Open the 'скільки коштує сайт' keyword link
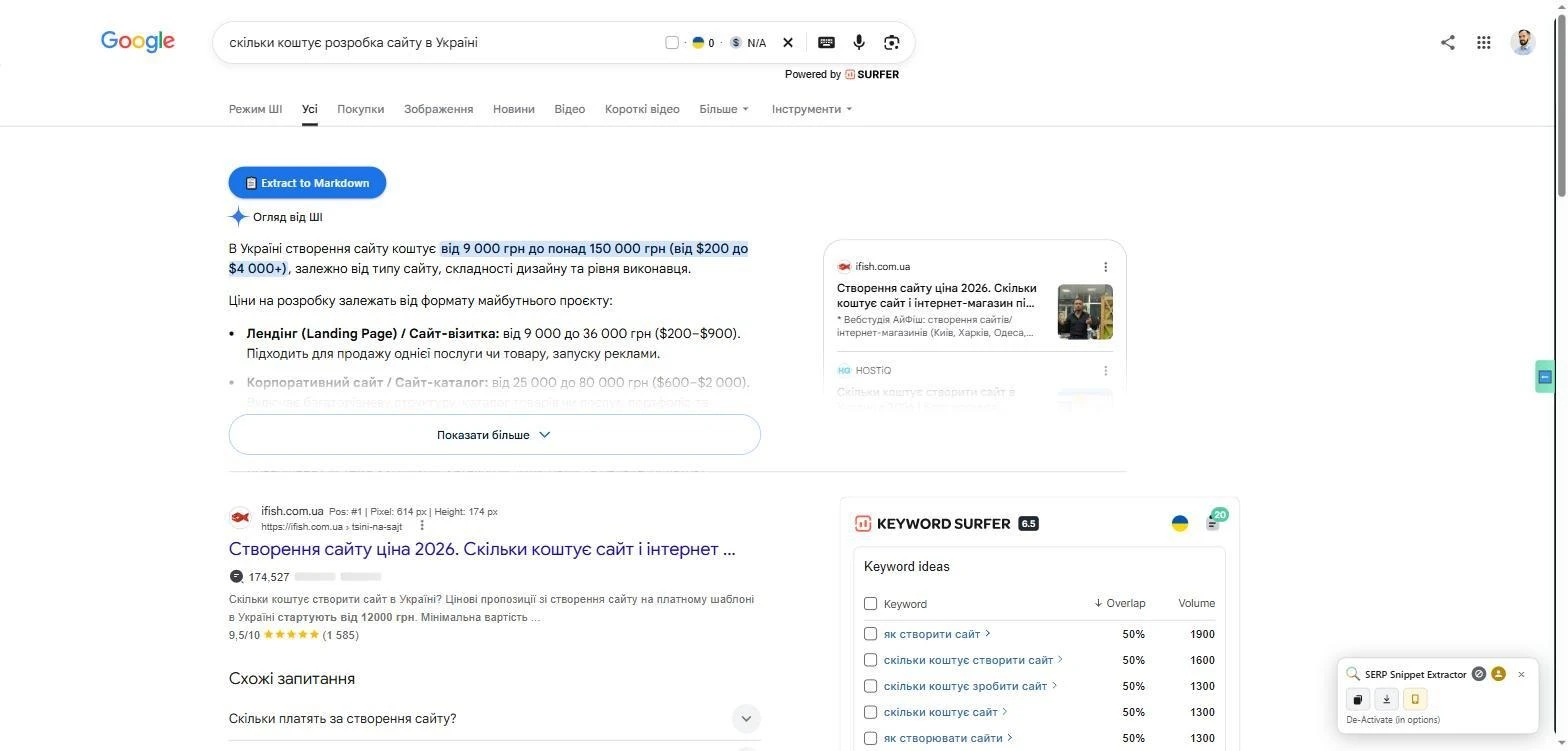Viewport: 1568px width, 751px height. pos(940,712)
